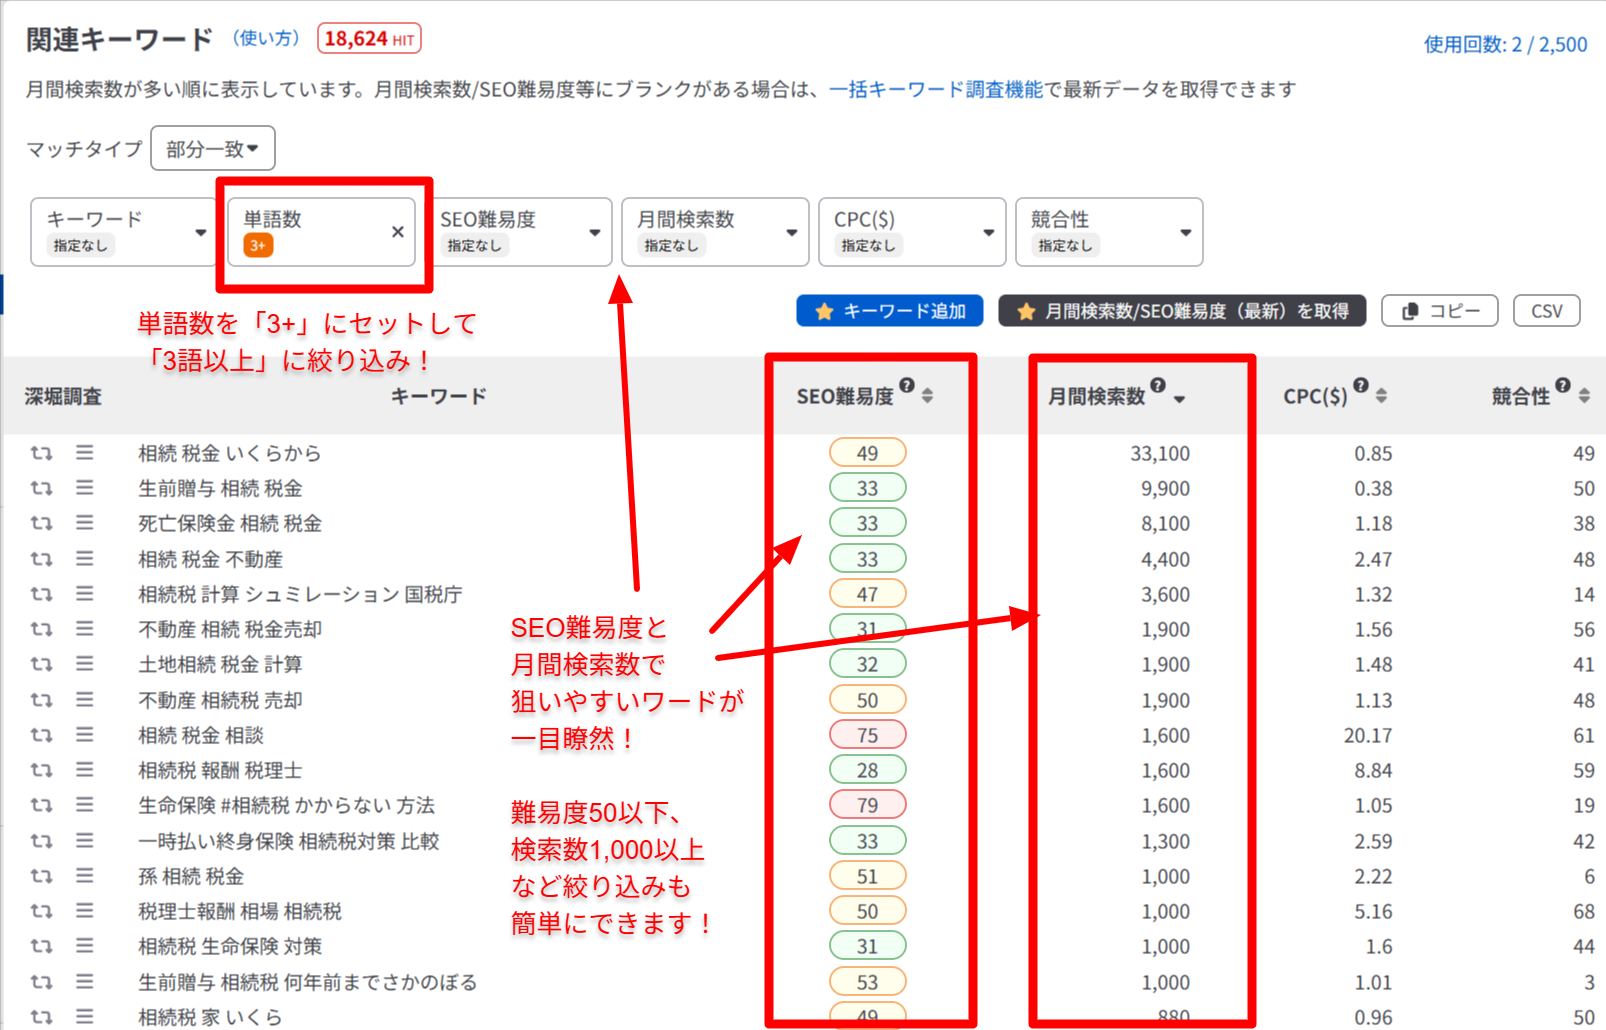1606x1030 pixels.
Task: Click the CSV export button
Action: (1546, 311)
